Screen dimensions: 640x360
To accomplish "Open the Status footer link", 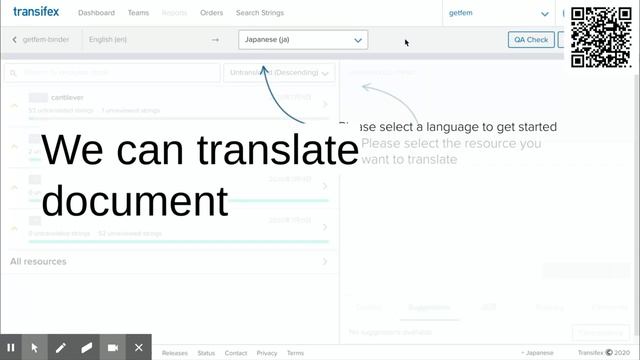I will tap(206, 353).
